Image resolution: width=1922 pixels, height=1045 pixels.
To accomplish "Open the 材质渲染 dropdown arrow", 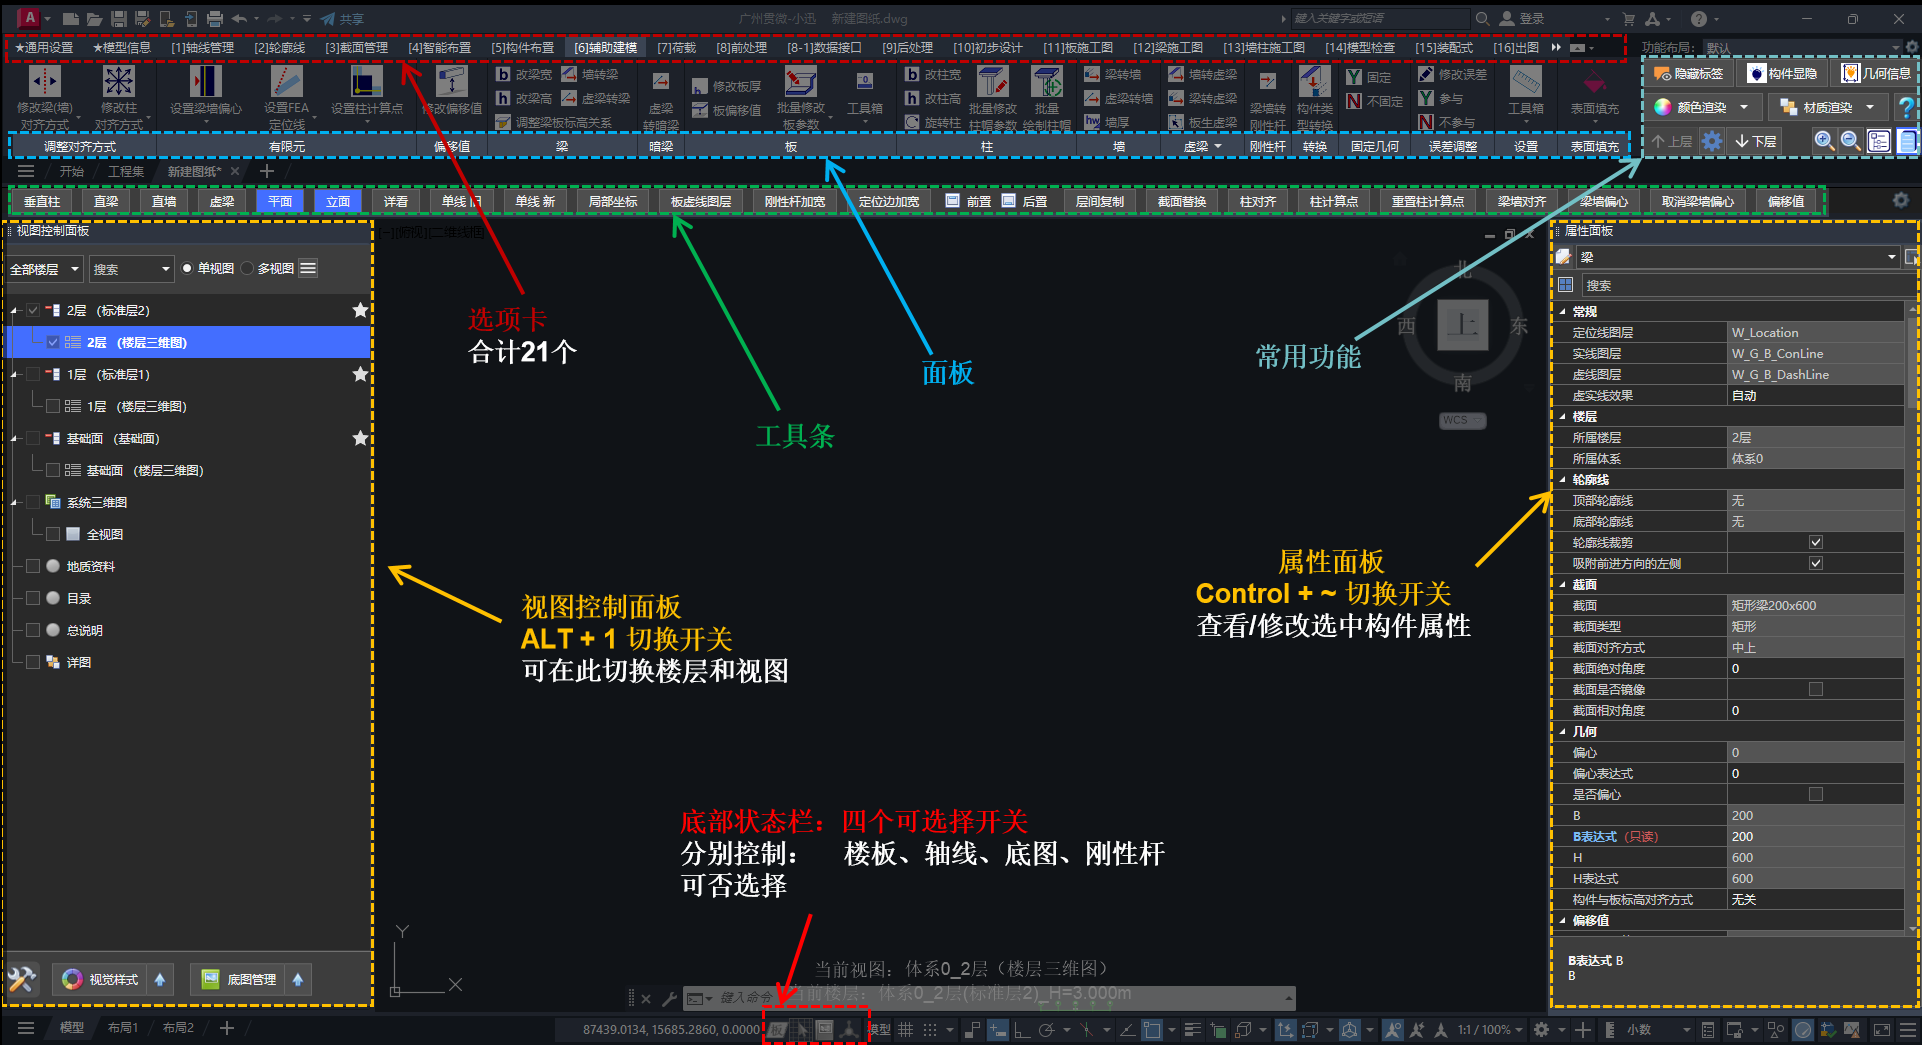I will 1870,107.
